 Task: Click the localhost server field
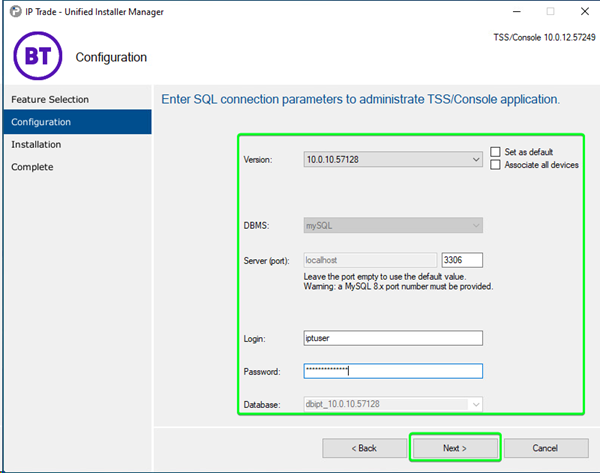point(370,260)
